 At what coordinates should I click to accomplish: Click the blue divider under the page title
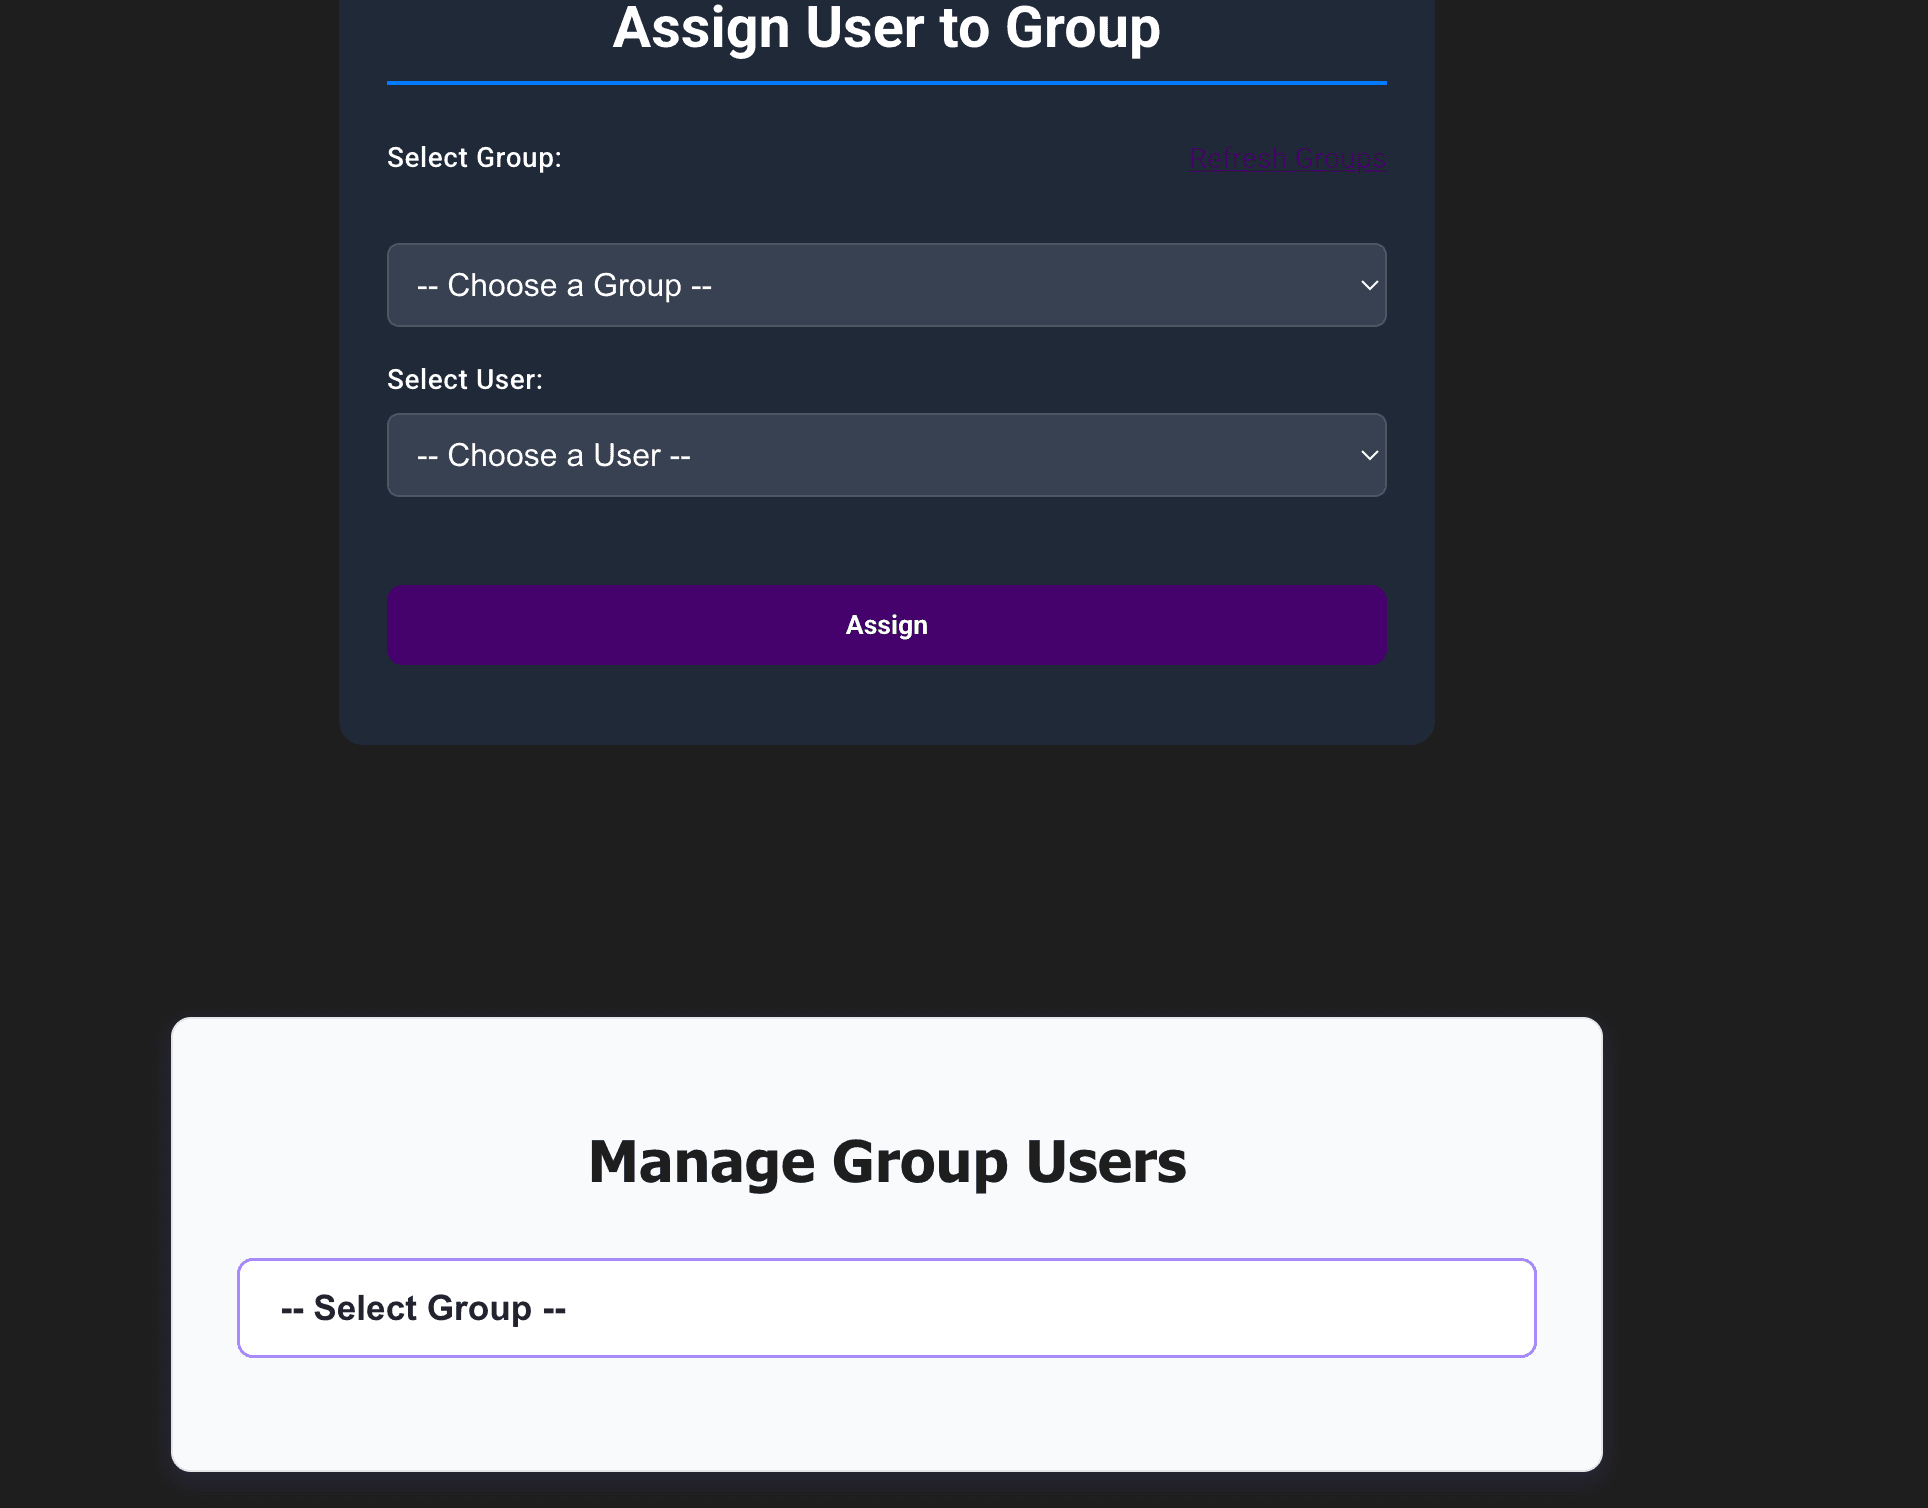886,84
